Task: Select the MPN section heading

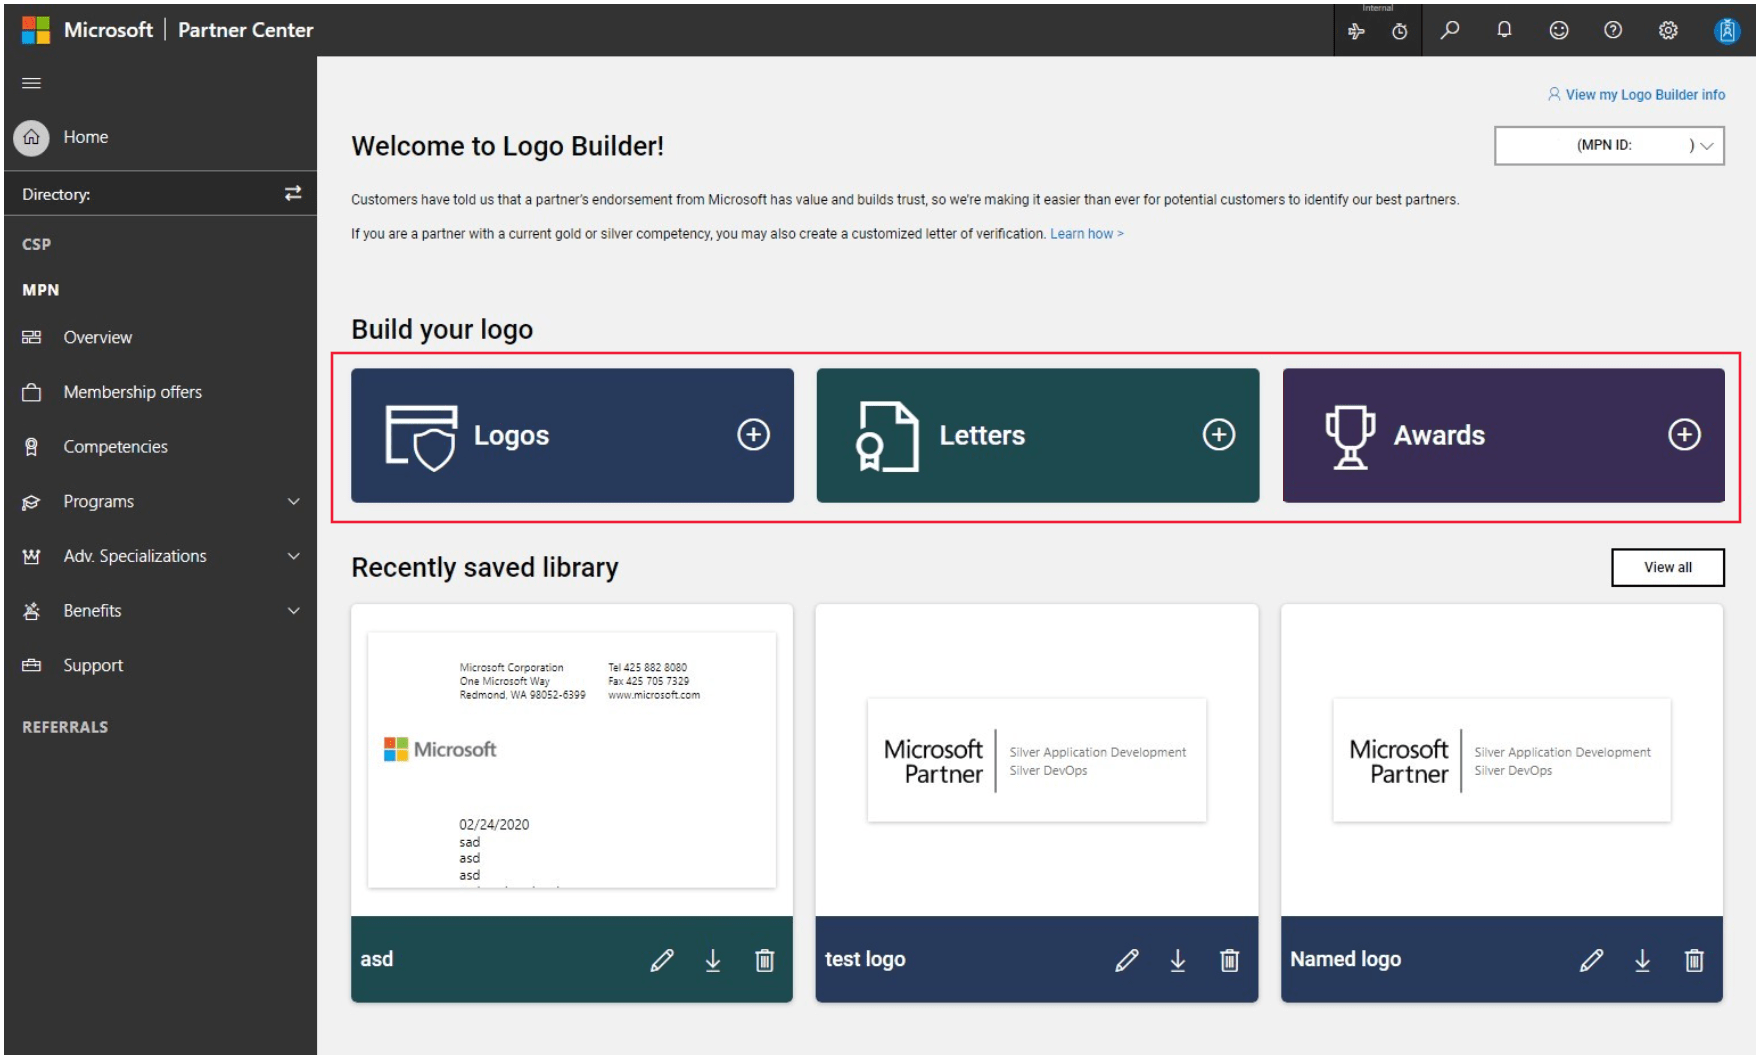Action: 40,290
